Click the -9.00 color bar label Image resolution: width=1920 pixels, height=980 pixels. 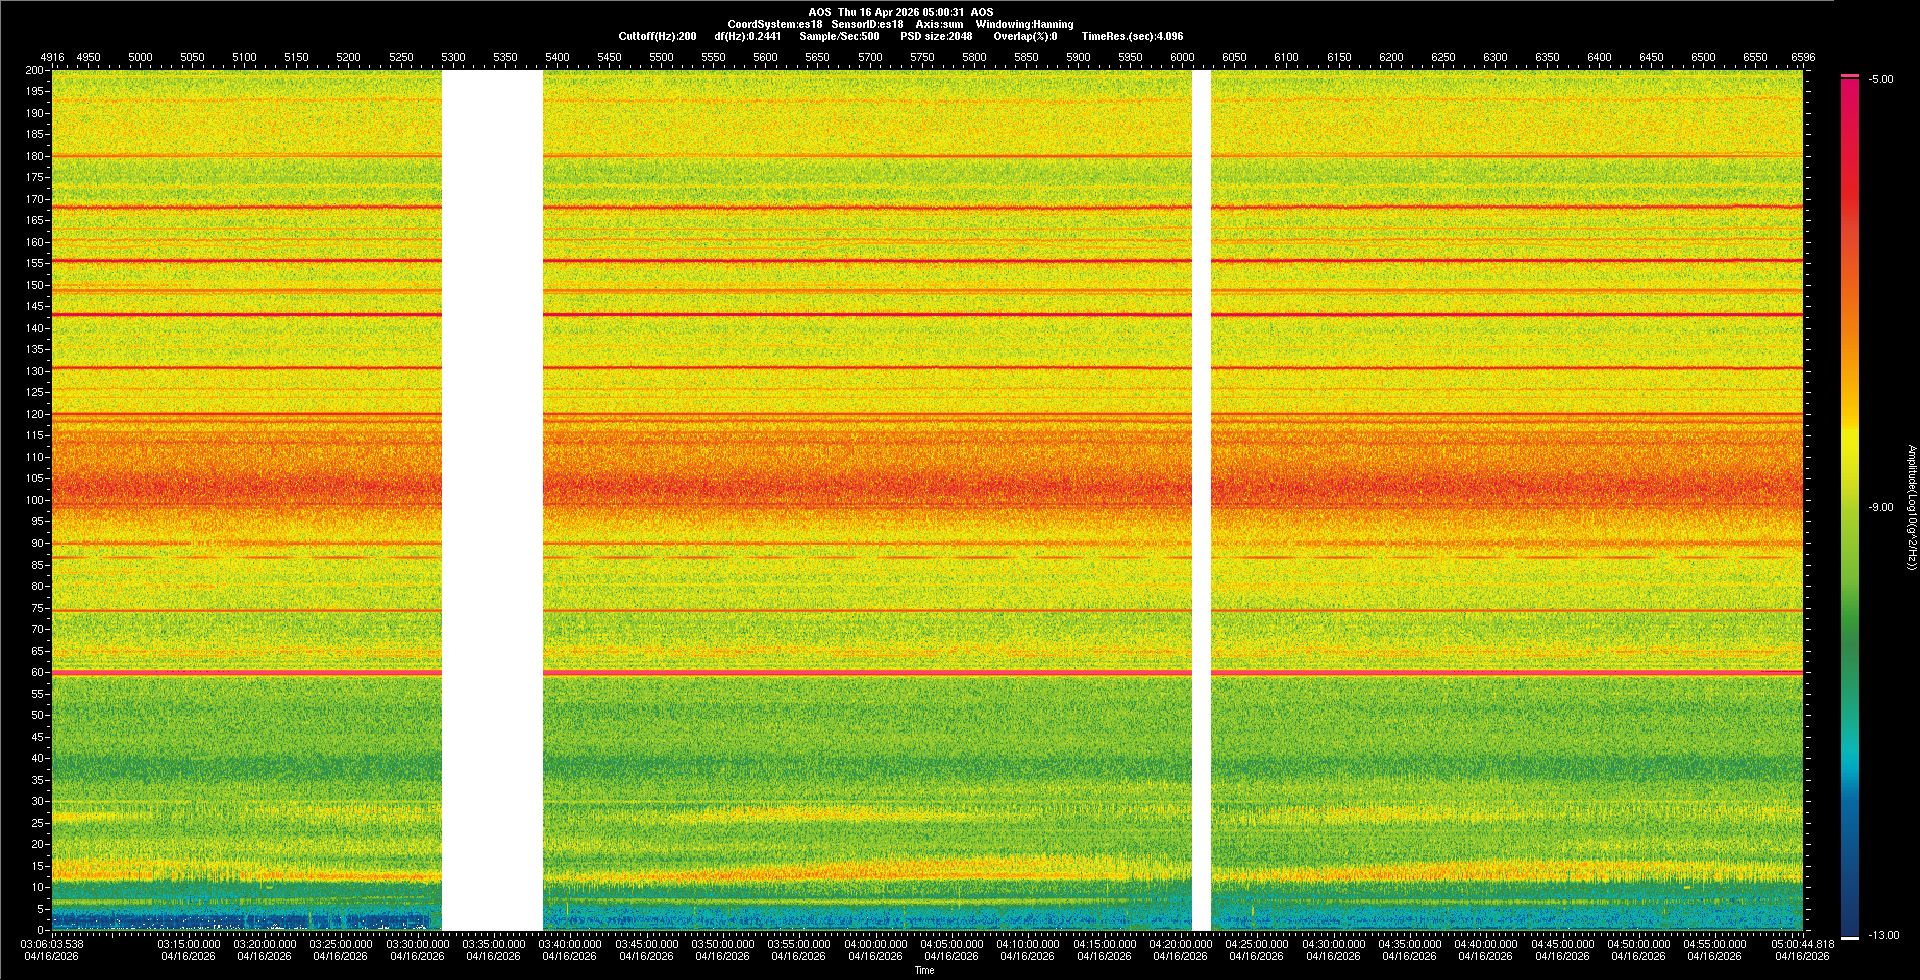click(1880, 508)
